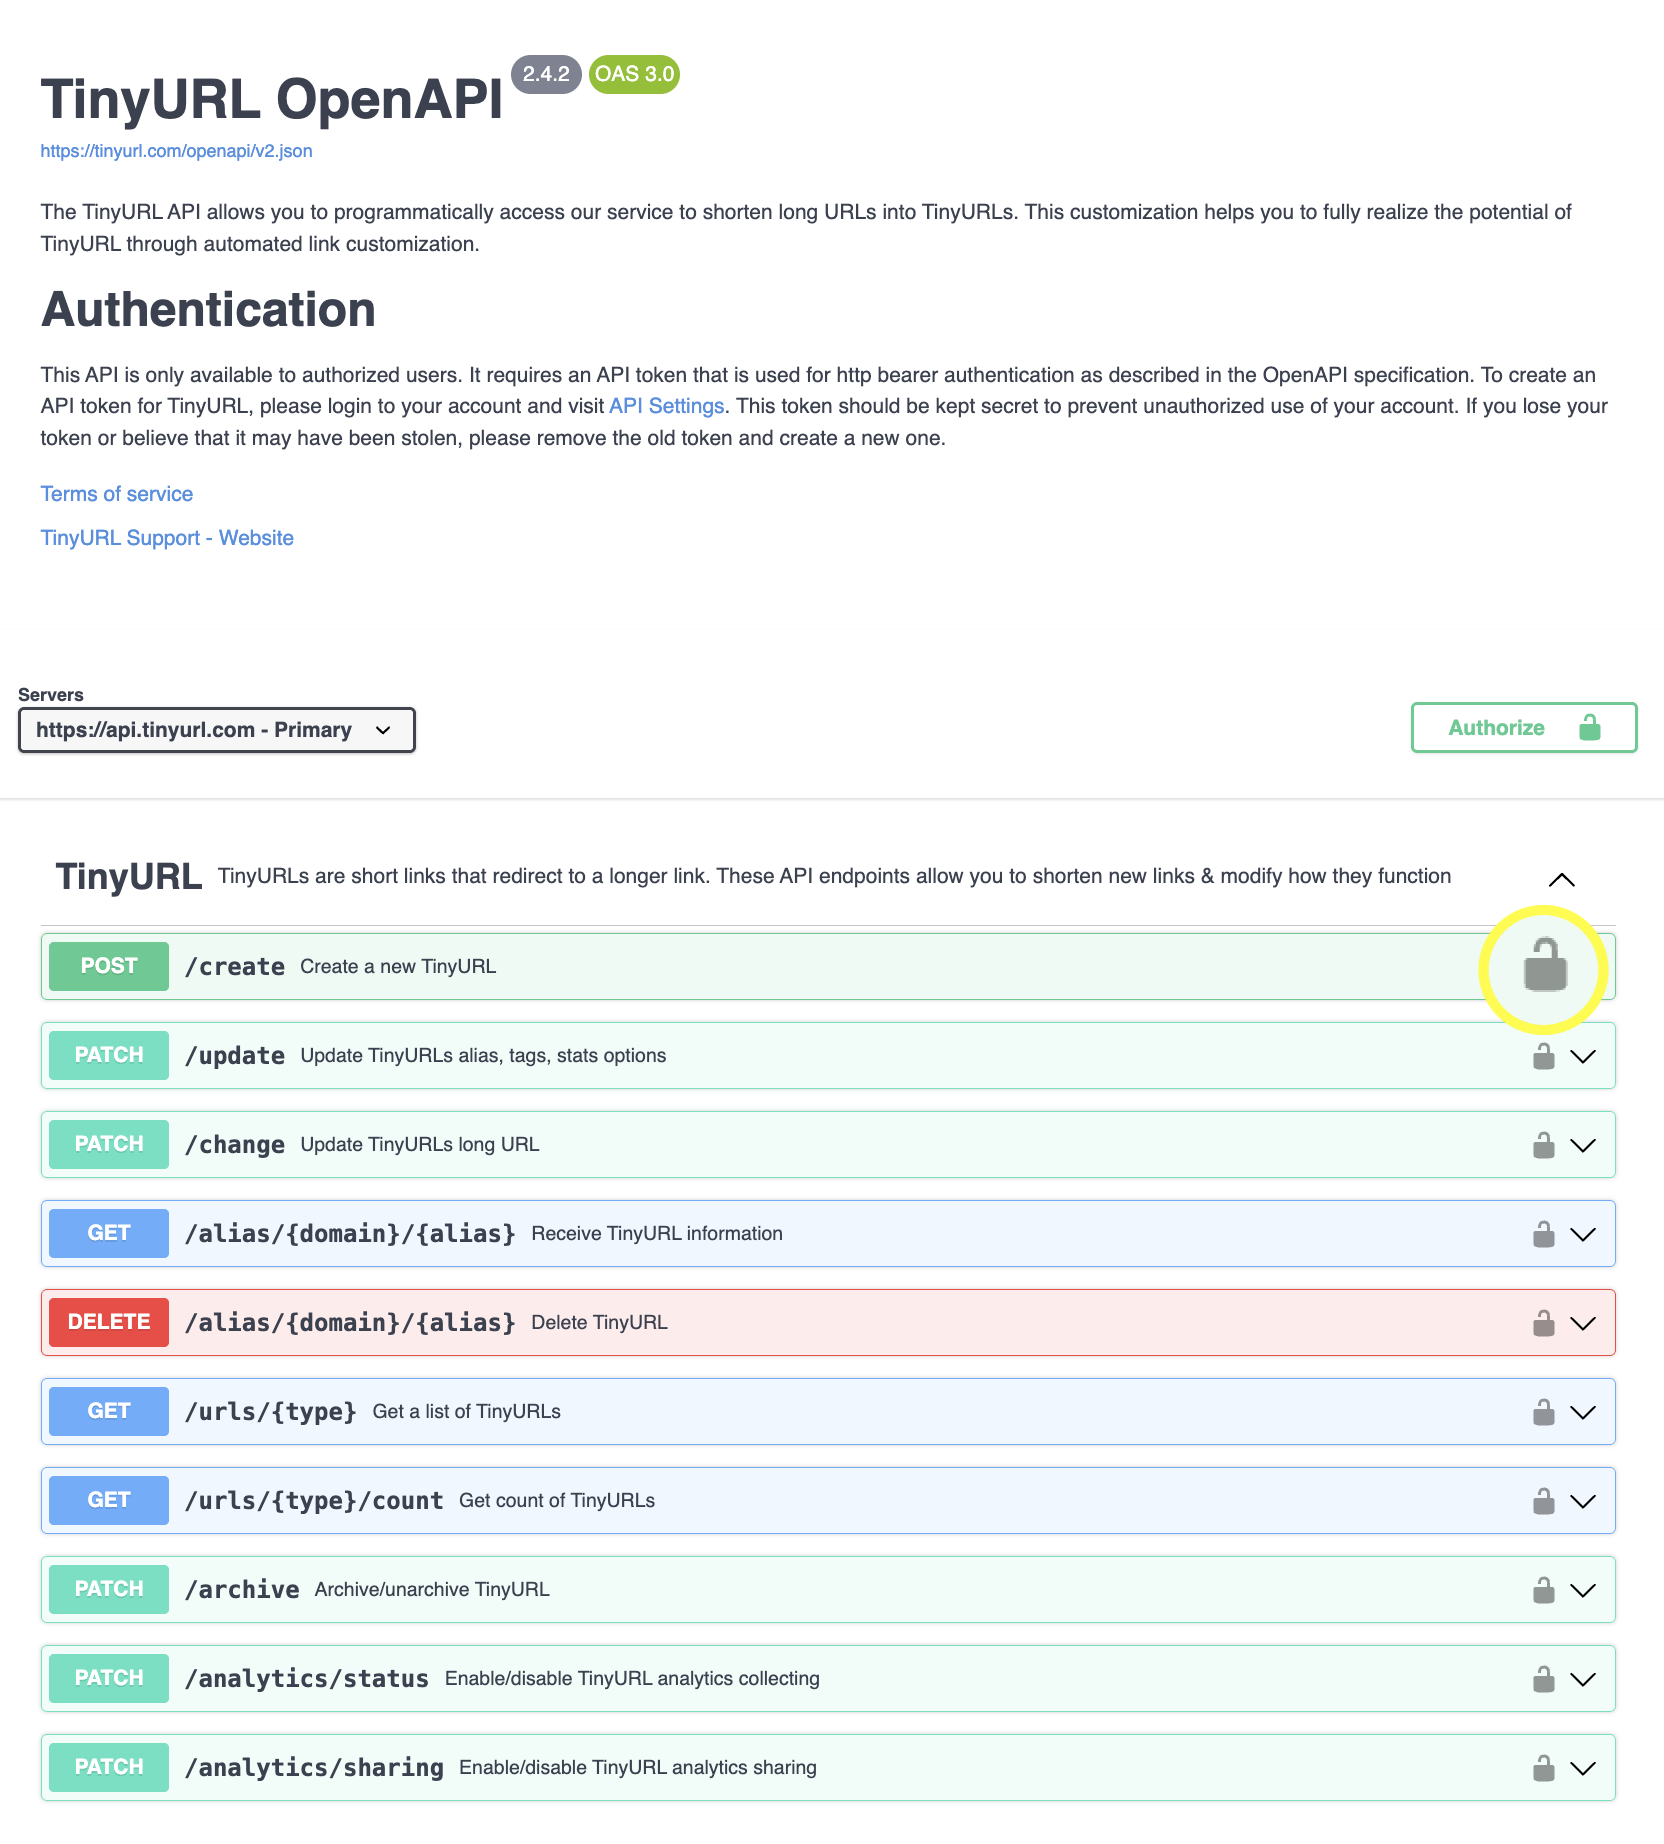1664x1844 pixels.
Task: Click the lock icon on POST /create
Action: point(1544,966)
